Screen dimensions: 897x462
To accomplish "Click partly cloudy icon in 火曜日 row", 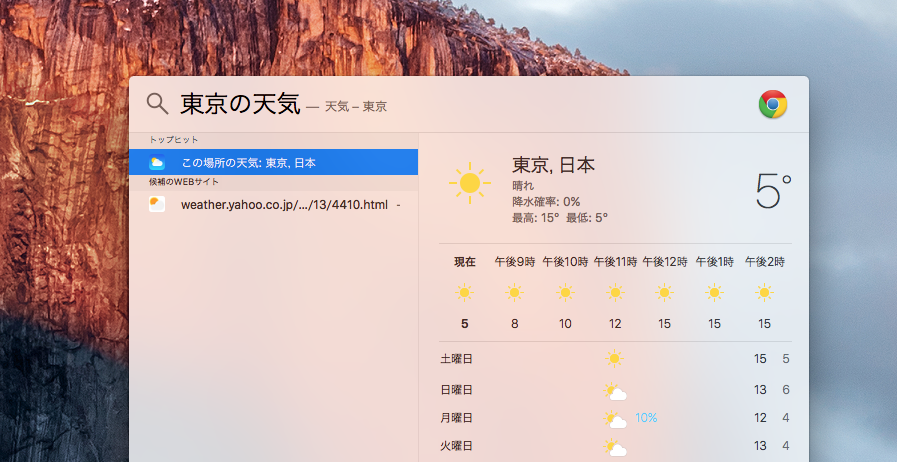I will coord(616,447).
